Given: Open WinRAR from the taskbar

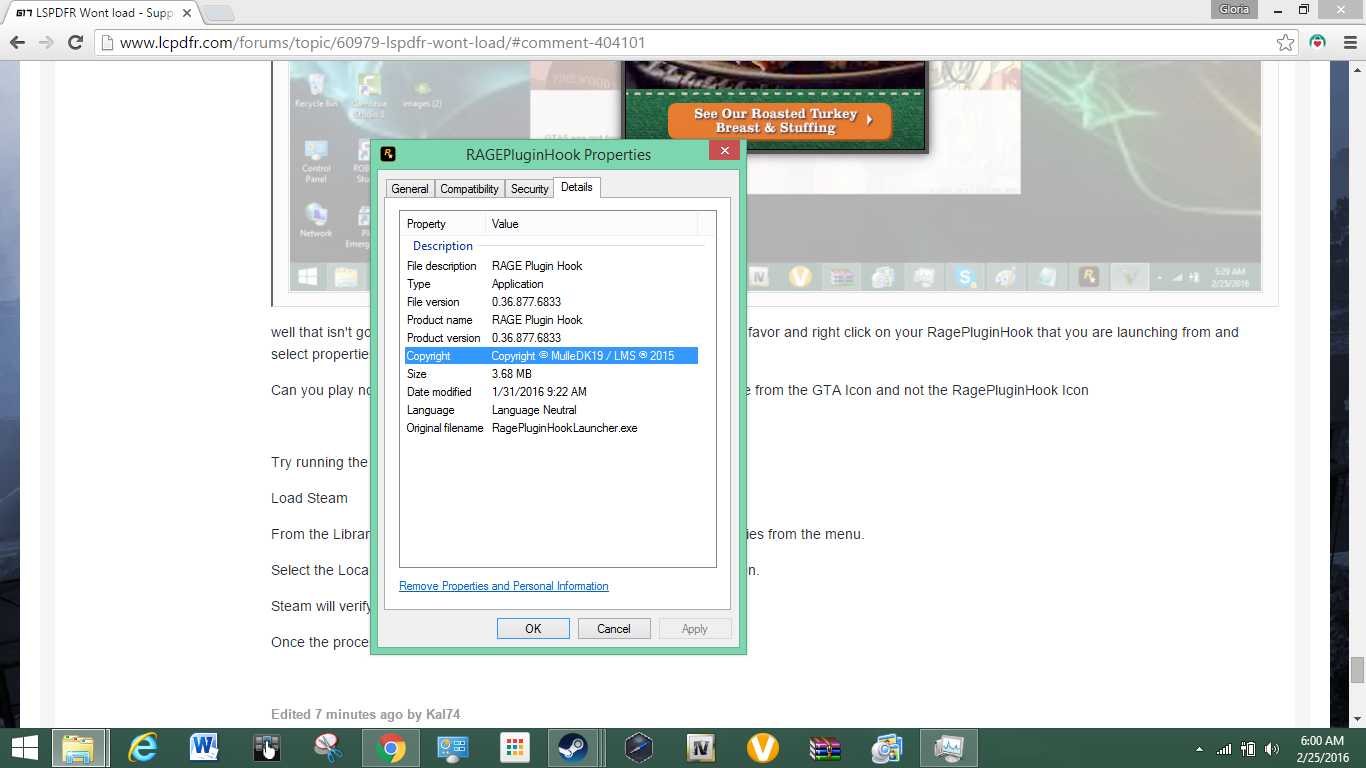Looking at the screenshot, I should click(x=825, y=748).
